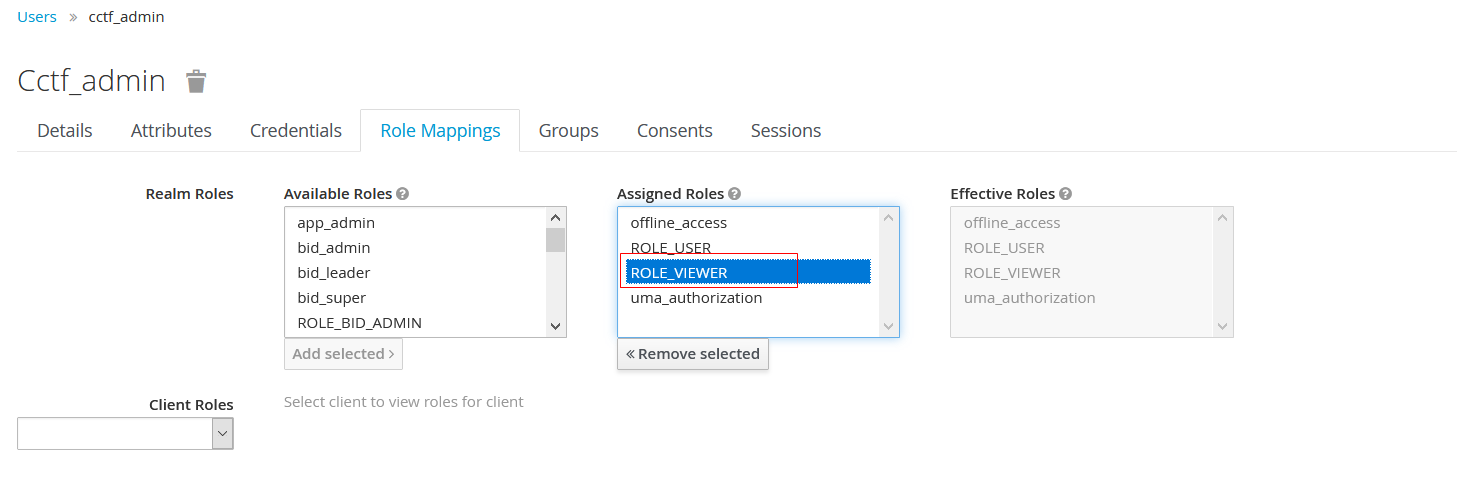Screen dimensions: 1457x480
Task: Open the Attributes tab
Action: click(171, 131)
